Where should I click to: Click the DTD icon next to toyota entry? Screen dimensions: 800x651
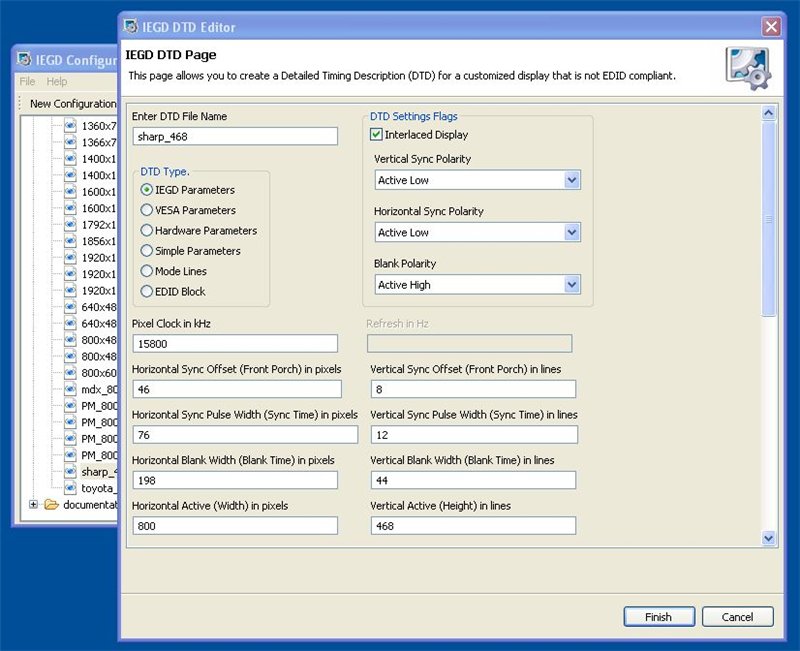[x=70, y=488]
